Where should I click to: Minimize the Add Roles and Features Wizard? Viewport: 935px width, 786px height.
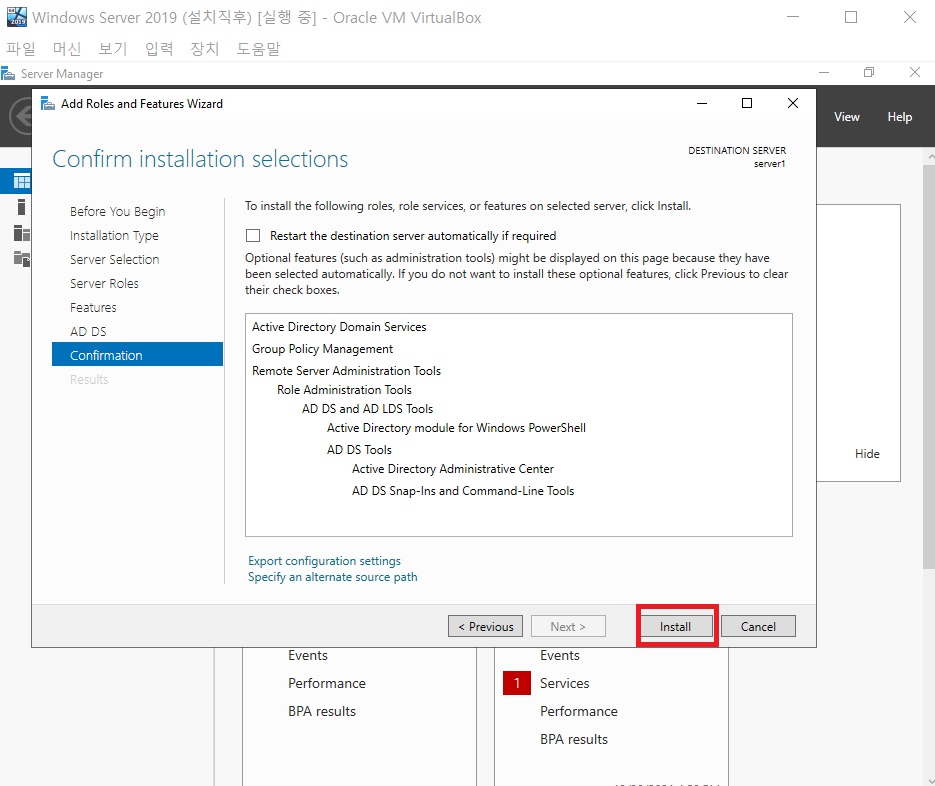702,103
